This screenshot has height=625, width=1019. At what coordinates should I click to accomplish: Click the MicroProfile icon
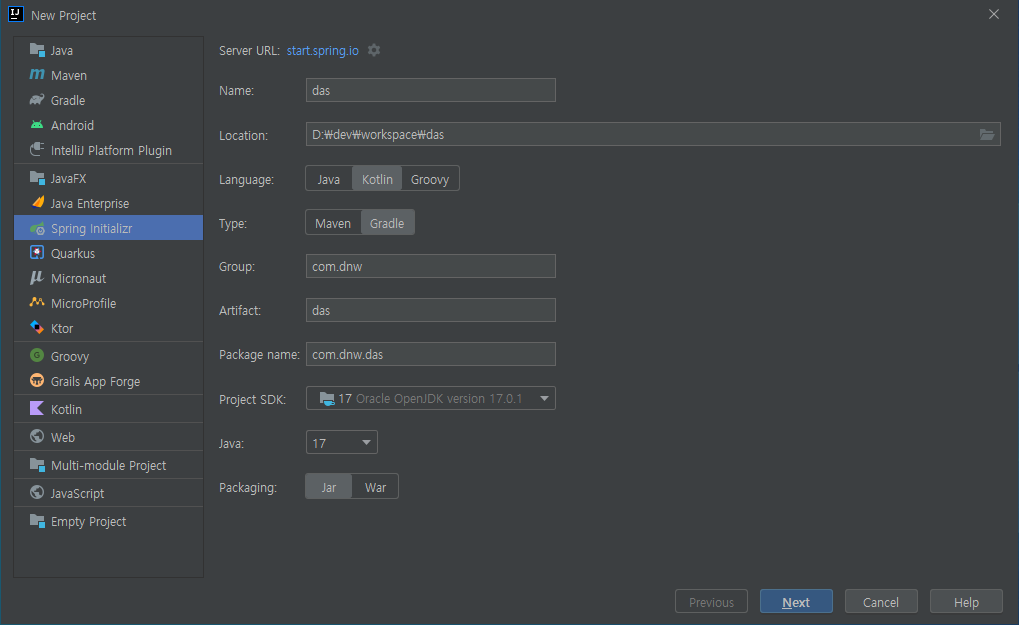pos(37,303)
